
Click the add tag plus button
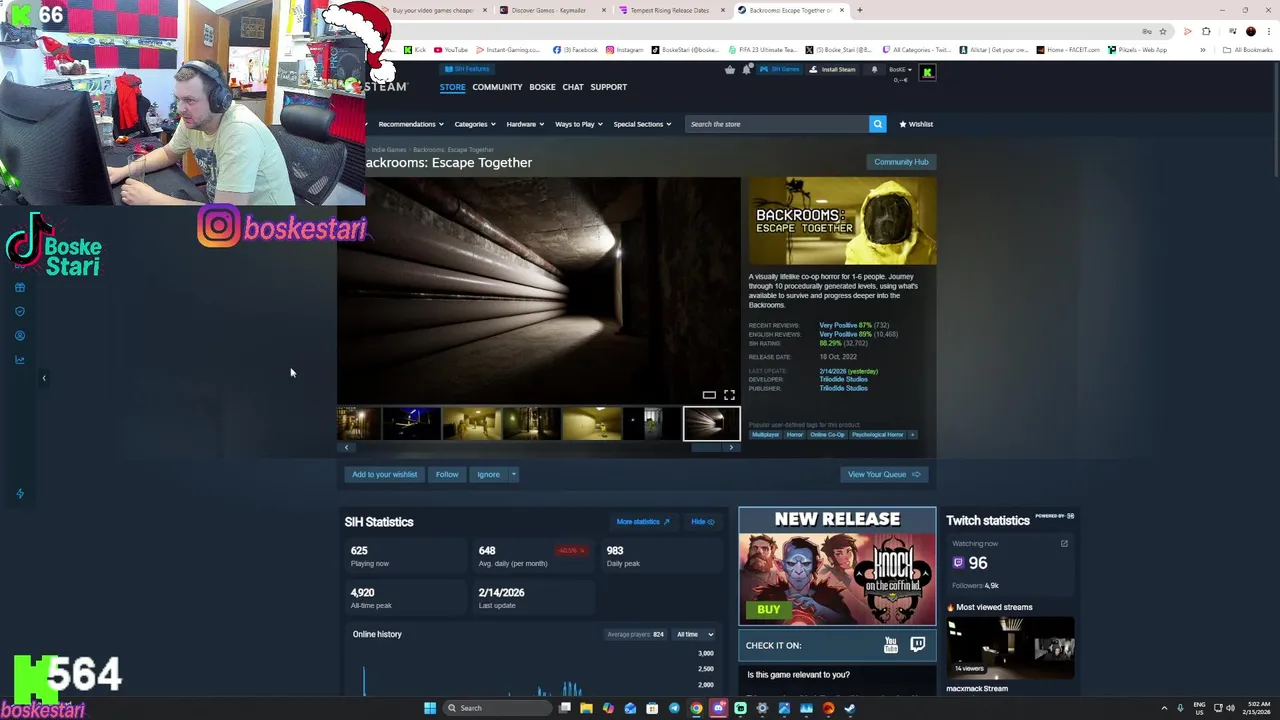coord(911,435)
